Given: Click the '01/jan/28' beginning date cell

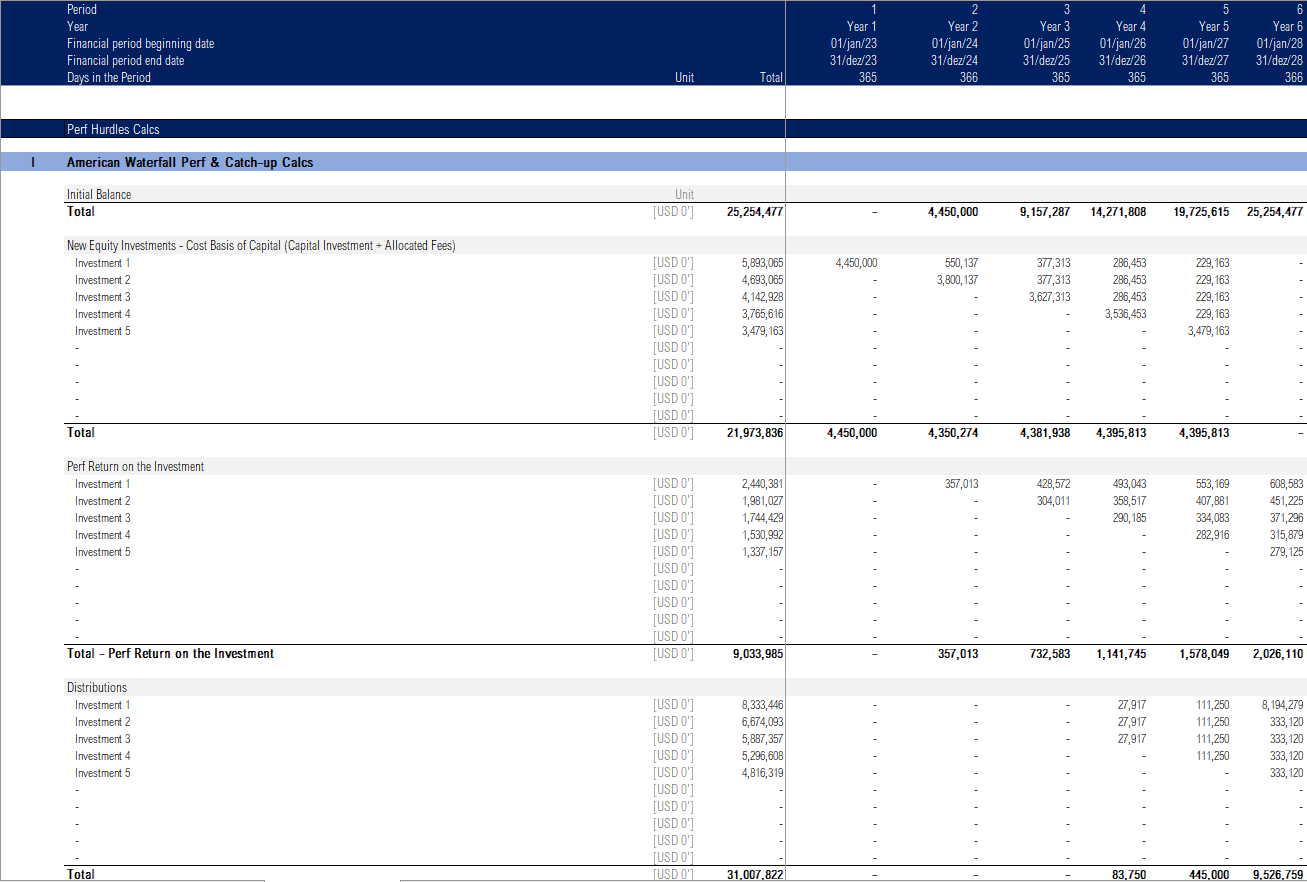Looking at the screenshot, I should pos(1279,43).
